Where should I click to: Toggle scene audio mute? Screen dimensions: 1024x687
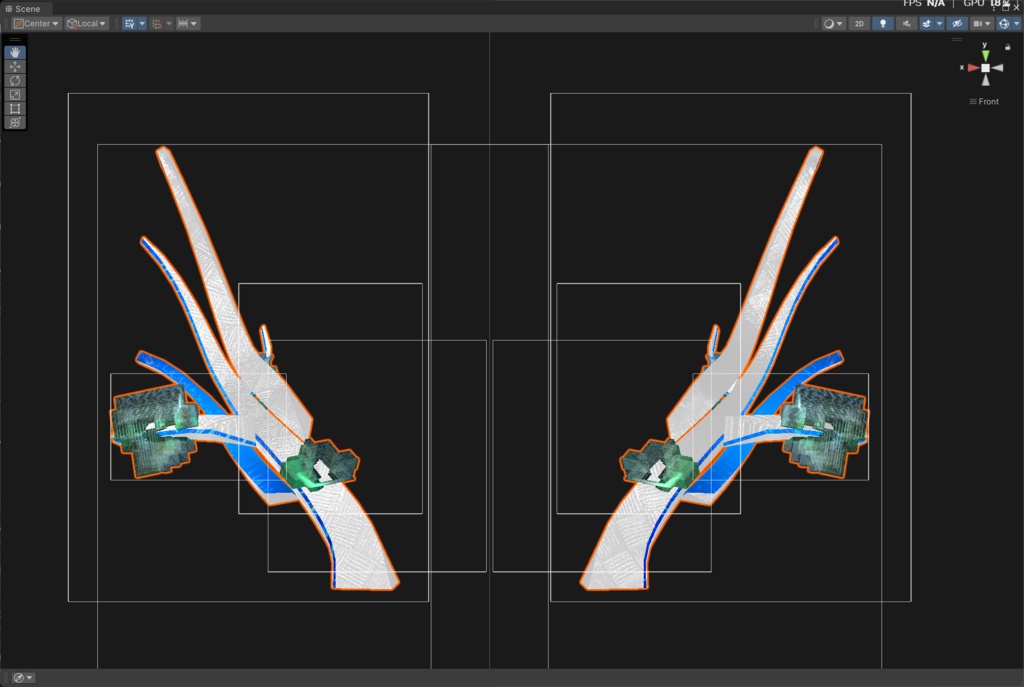(906, 24)
